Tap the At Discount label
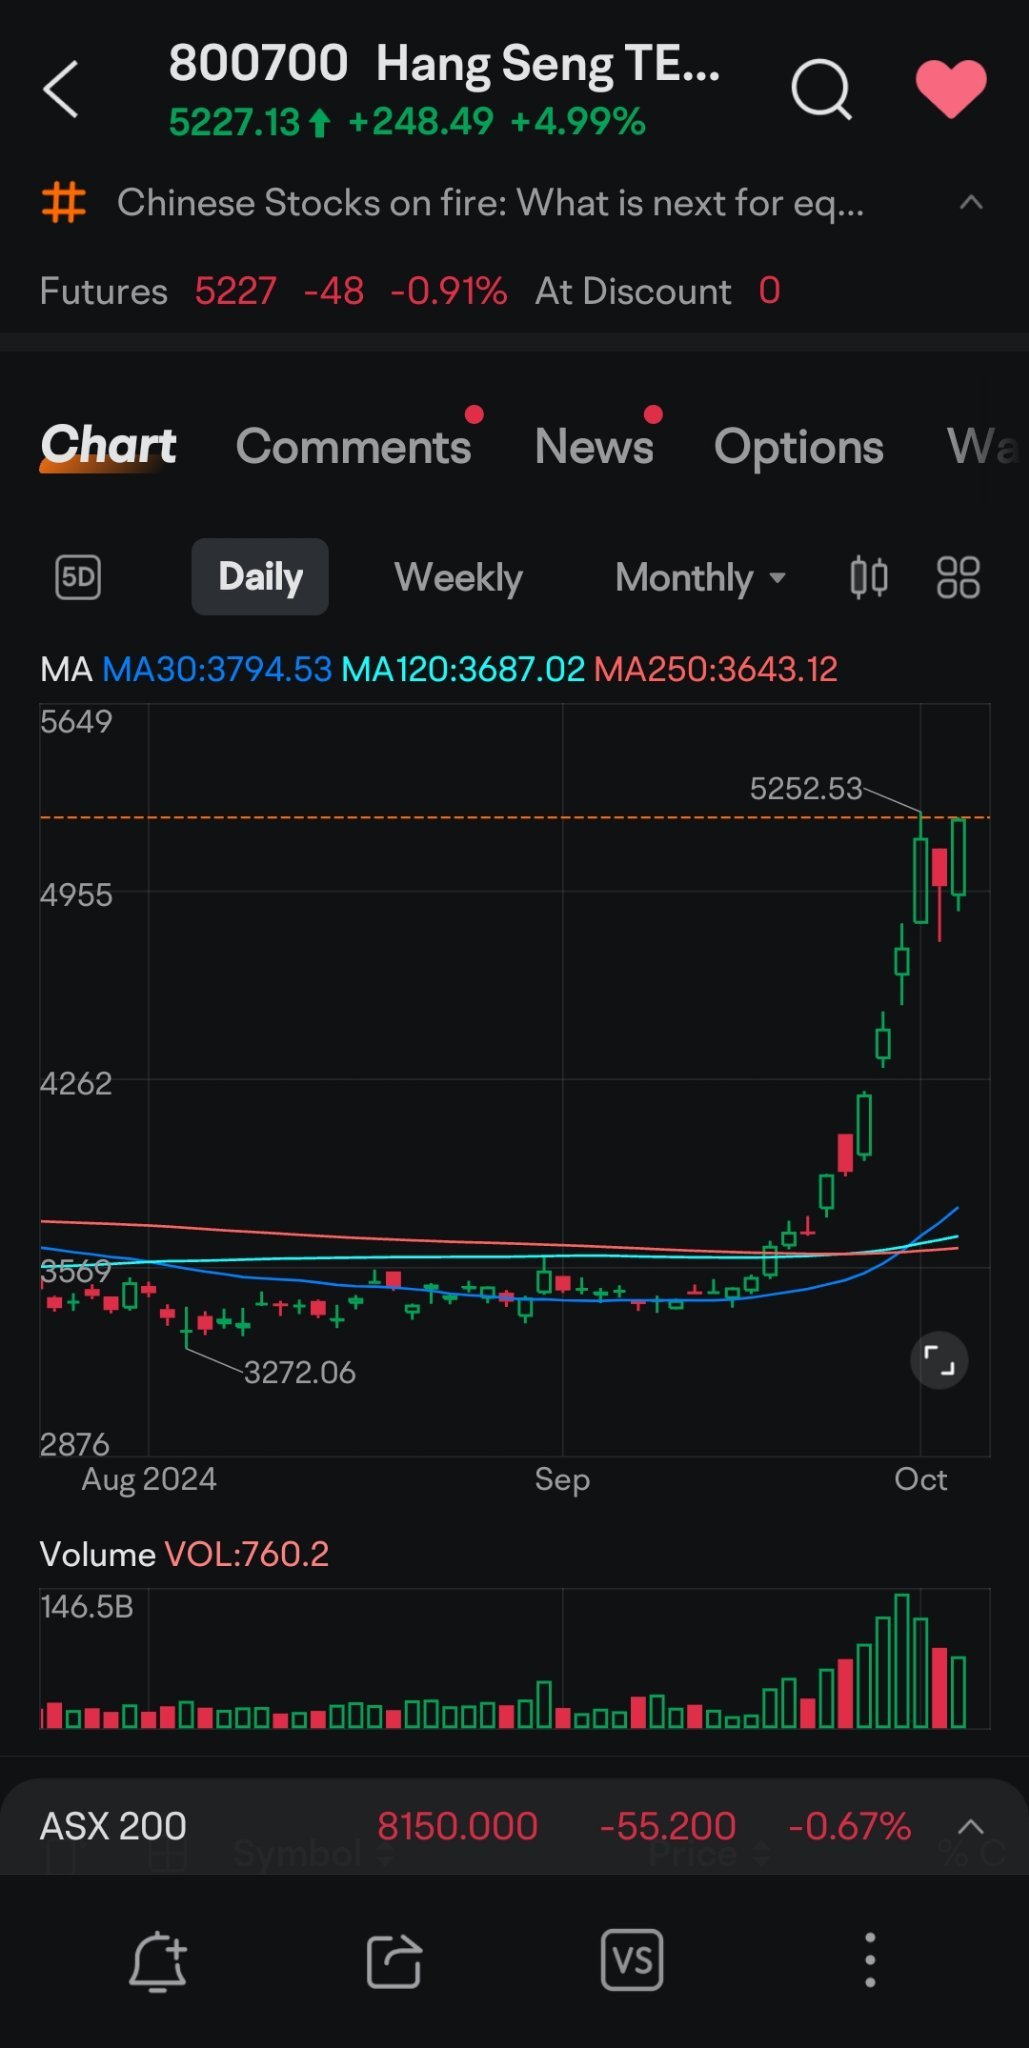Viewport: 1029px width, 2048px height. pyautogui.click(x=633, y=291)
